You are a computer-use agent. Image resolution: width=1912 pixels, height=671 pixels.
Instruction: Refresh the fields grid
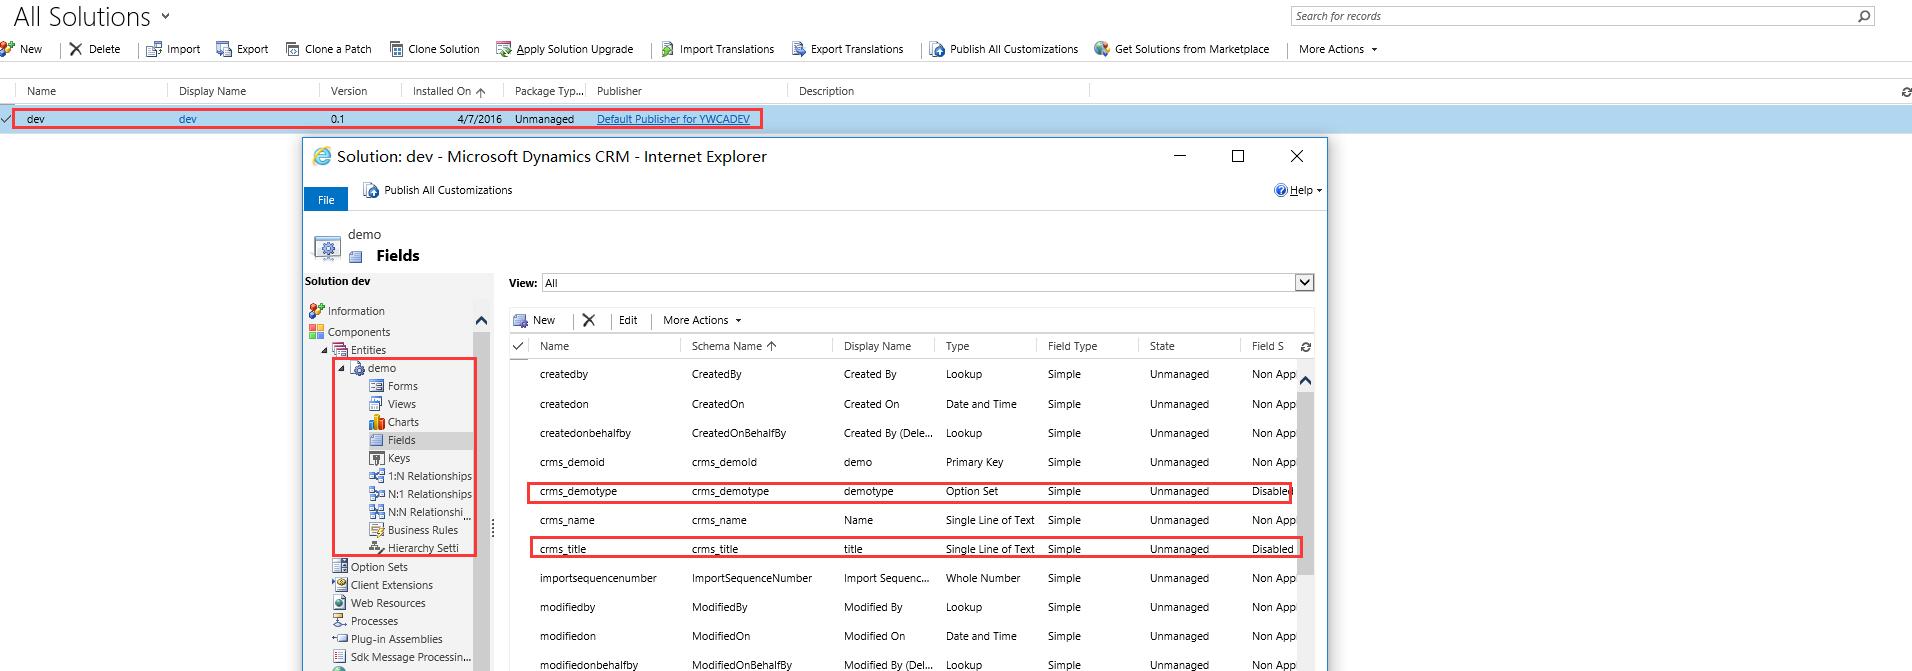click(1306, 347)
